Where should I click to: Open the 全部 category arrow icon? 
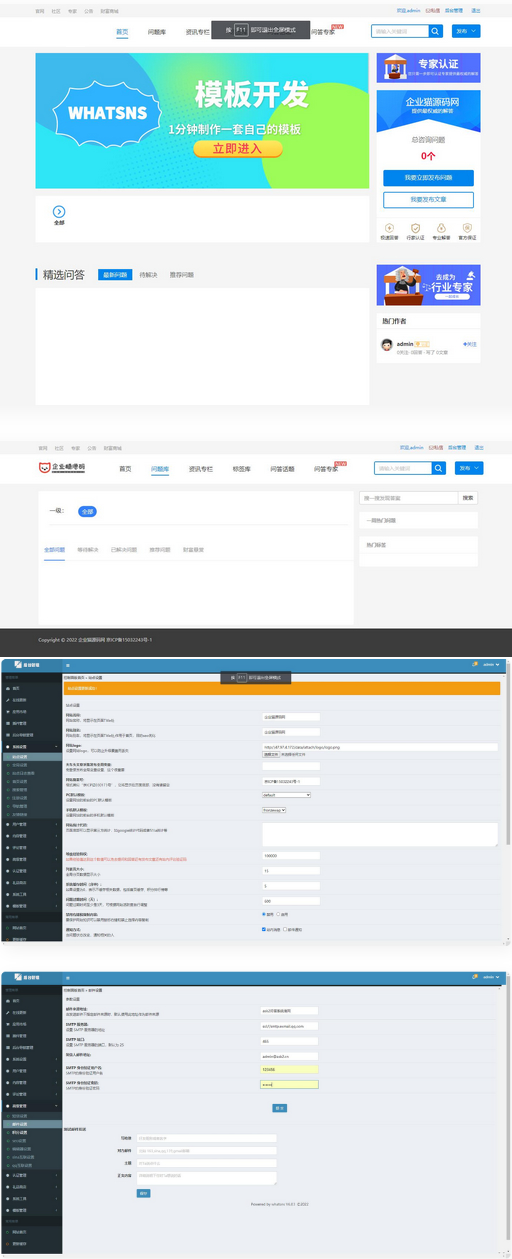pos(59,211)
